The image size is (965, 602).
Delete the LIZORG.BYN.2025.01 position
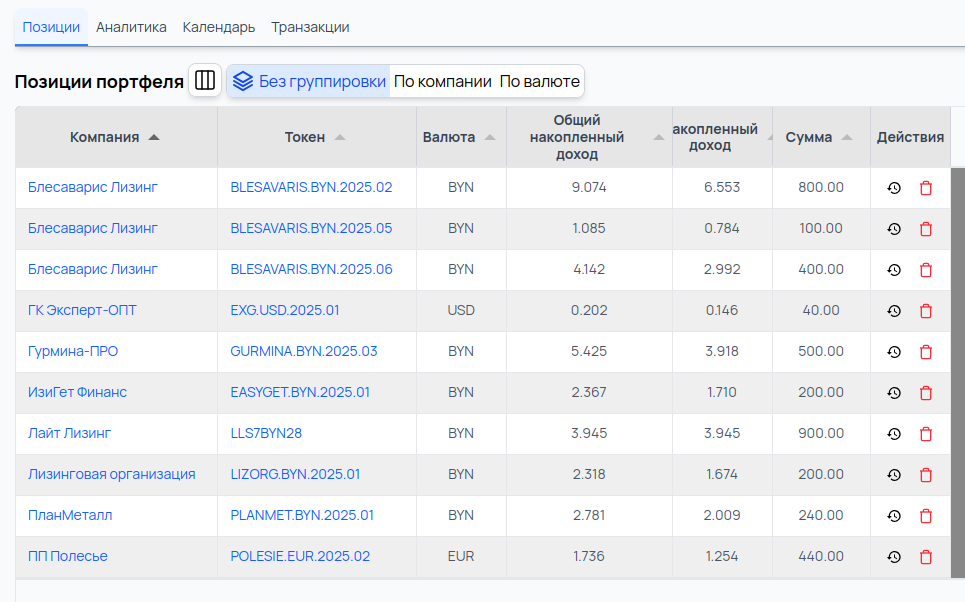point(925,475)
